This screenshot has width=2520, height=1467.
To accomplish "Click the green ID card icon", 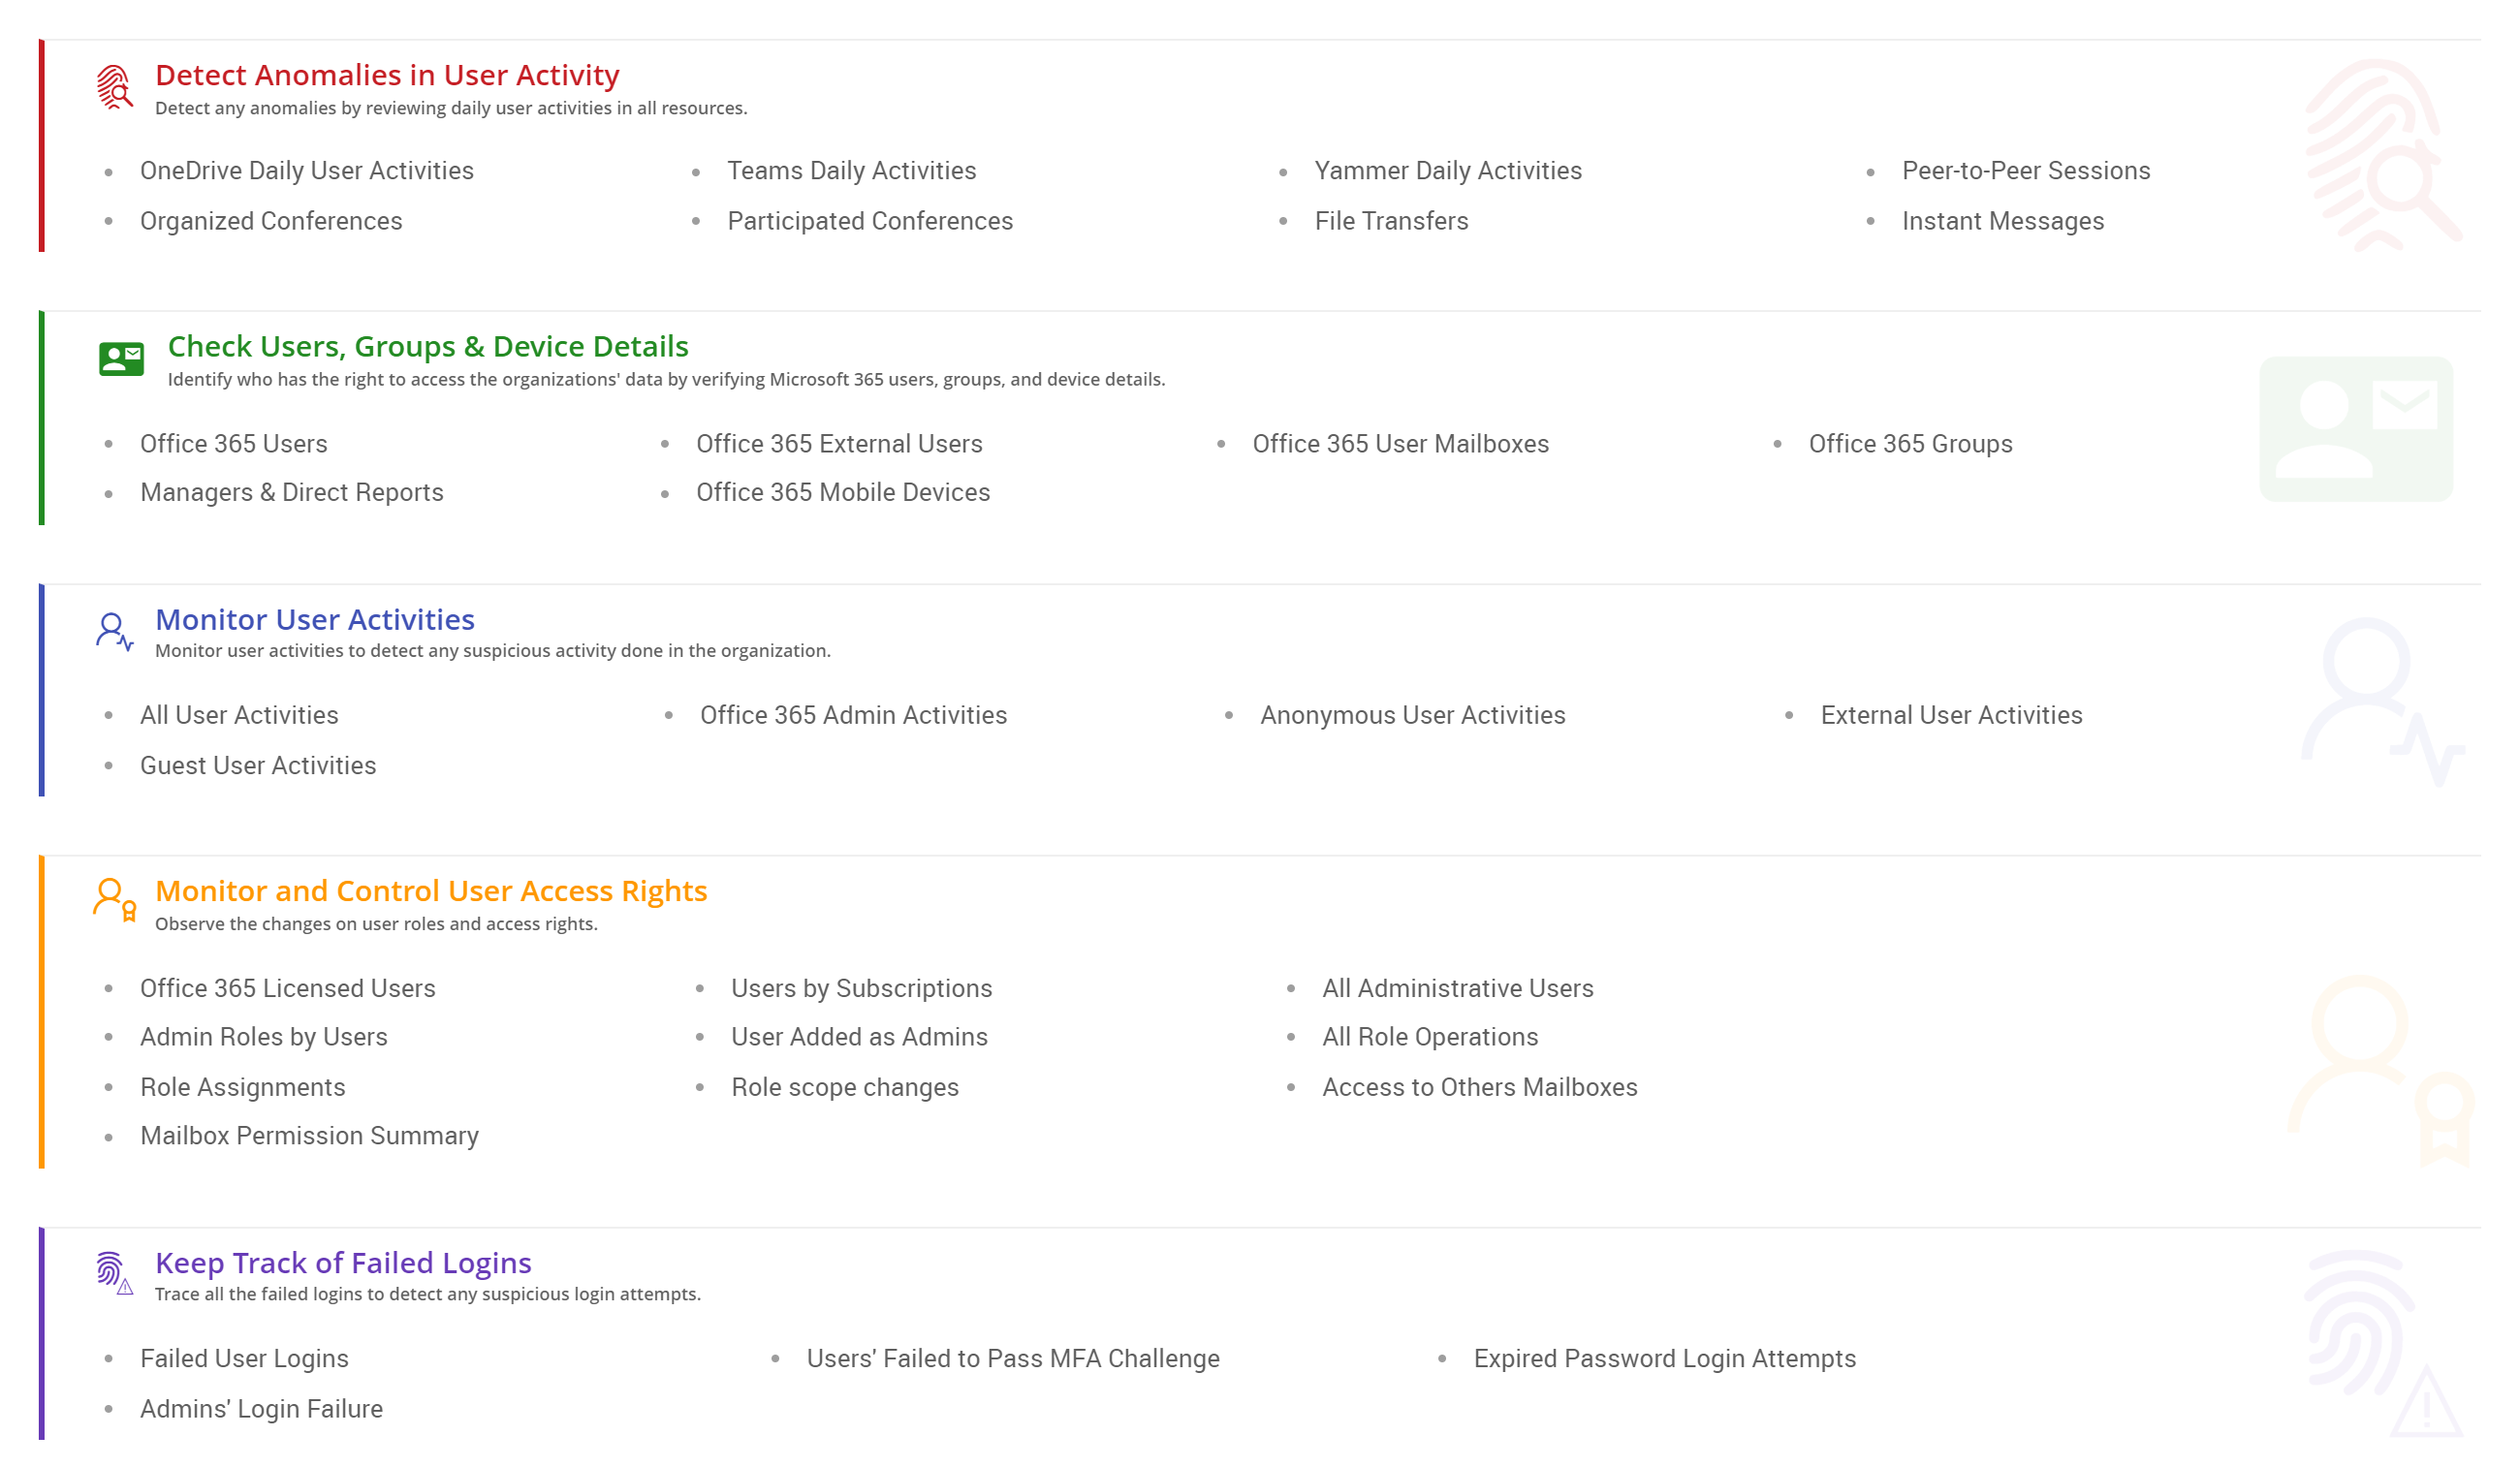I will [x=121, y=358].
